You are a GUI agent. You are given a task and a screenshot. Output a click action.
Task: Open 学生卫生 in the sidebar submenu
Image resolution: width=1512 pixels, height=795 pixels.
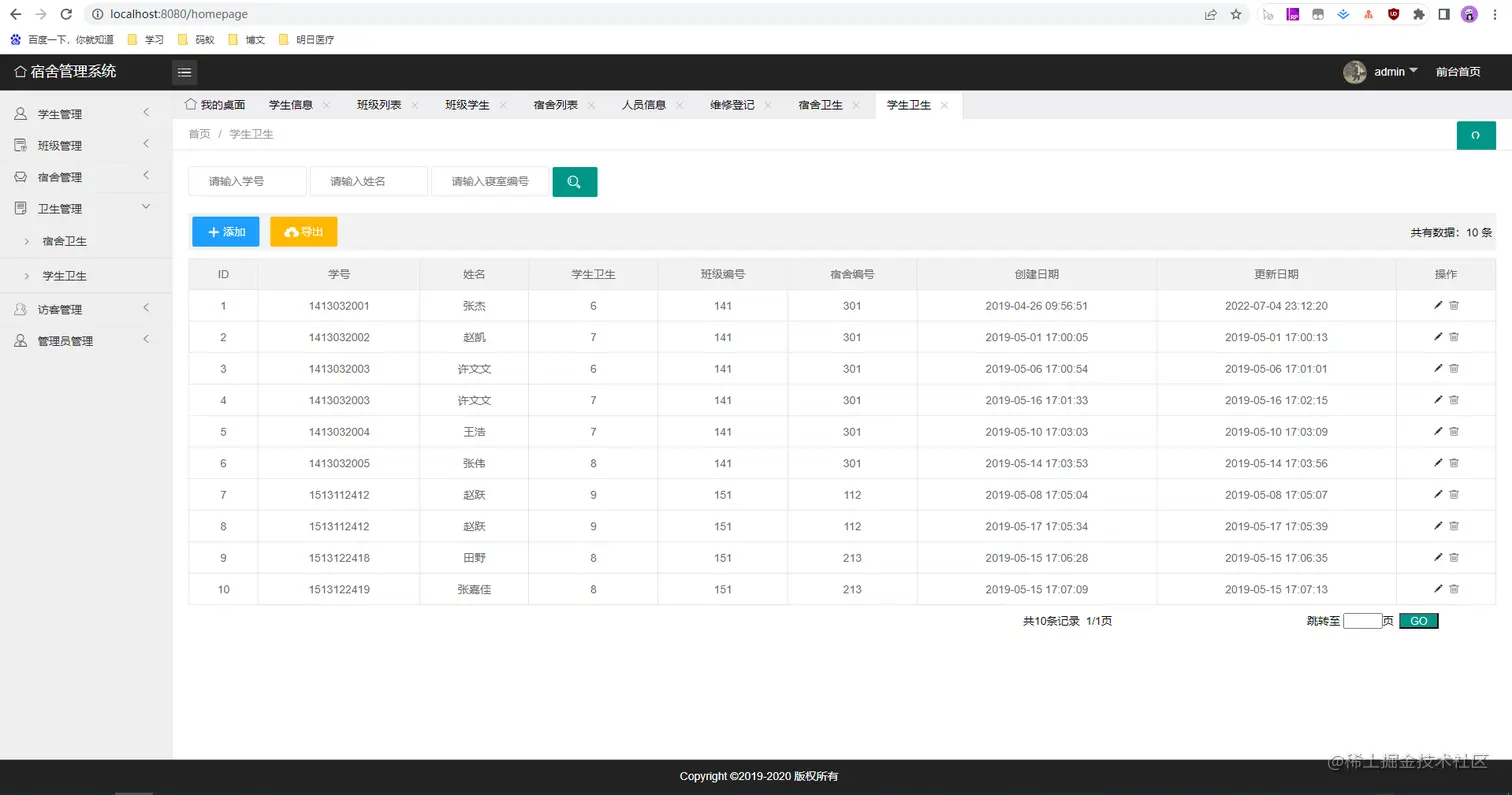[x=86, y=275]
